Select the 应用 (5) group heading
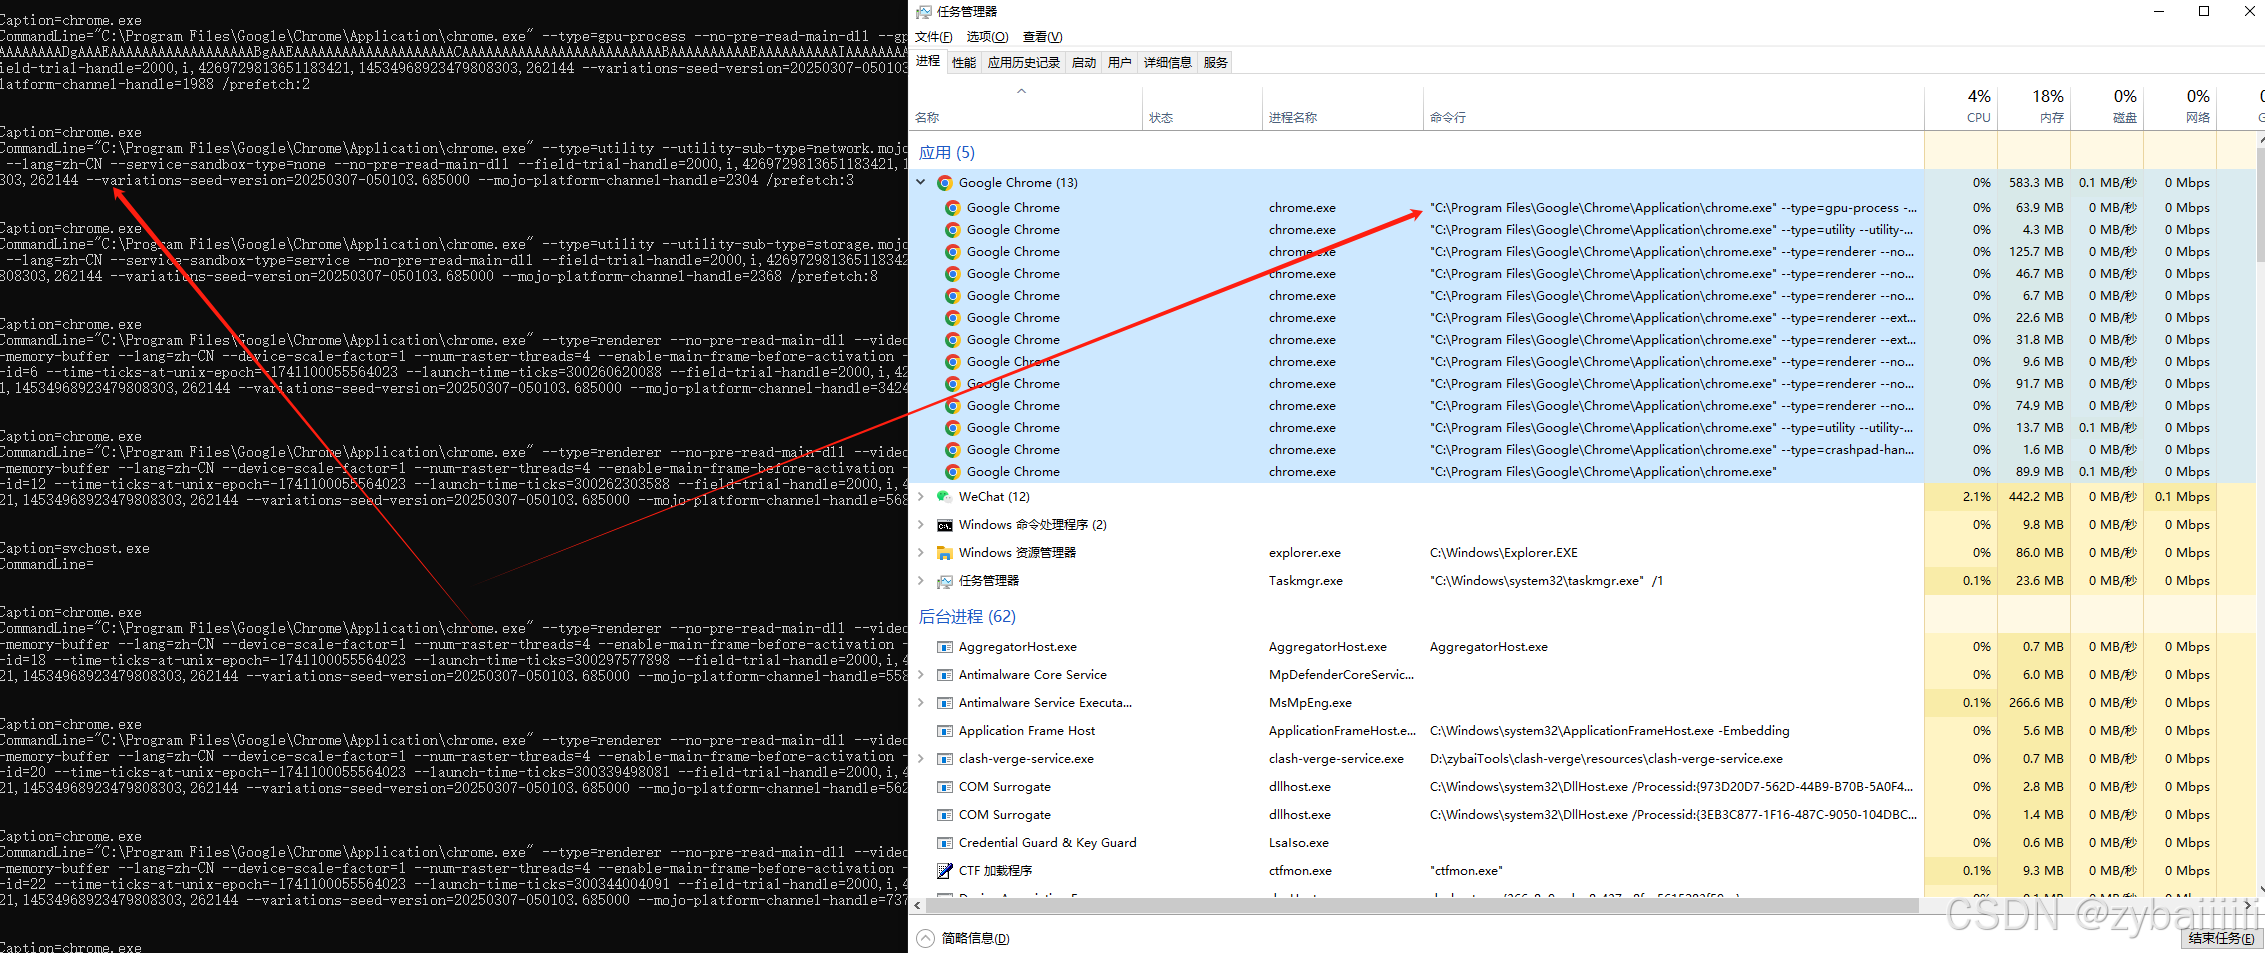The height and width of the screenshot is (953, 2265). click(x=946, y=153)
